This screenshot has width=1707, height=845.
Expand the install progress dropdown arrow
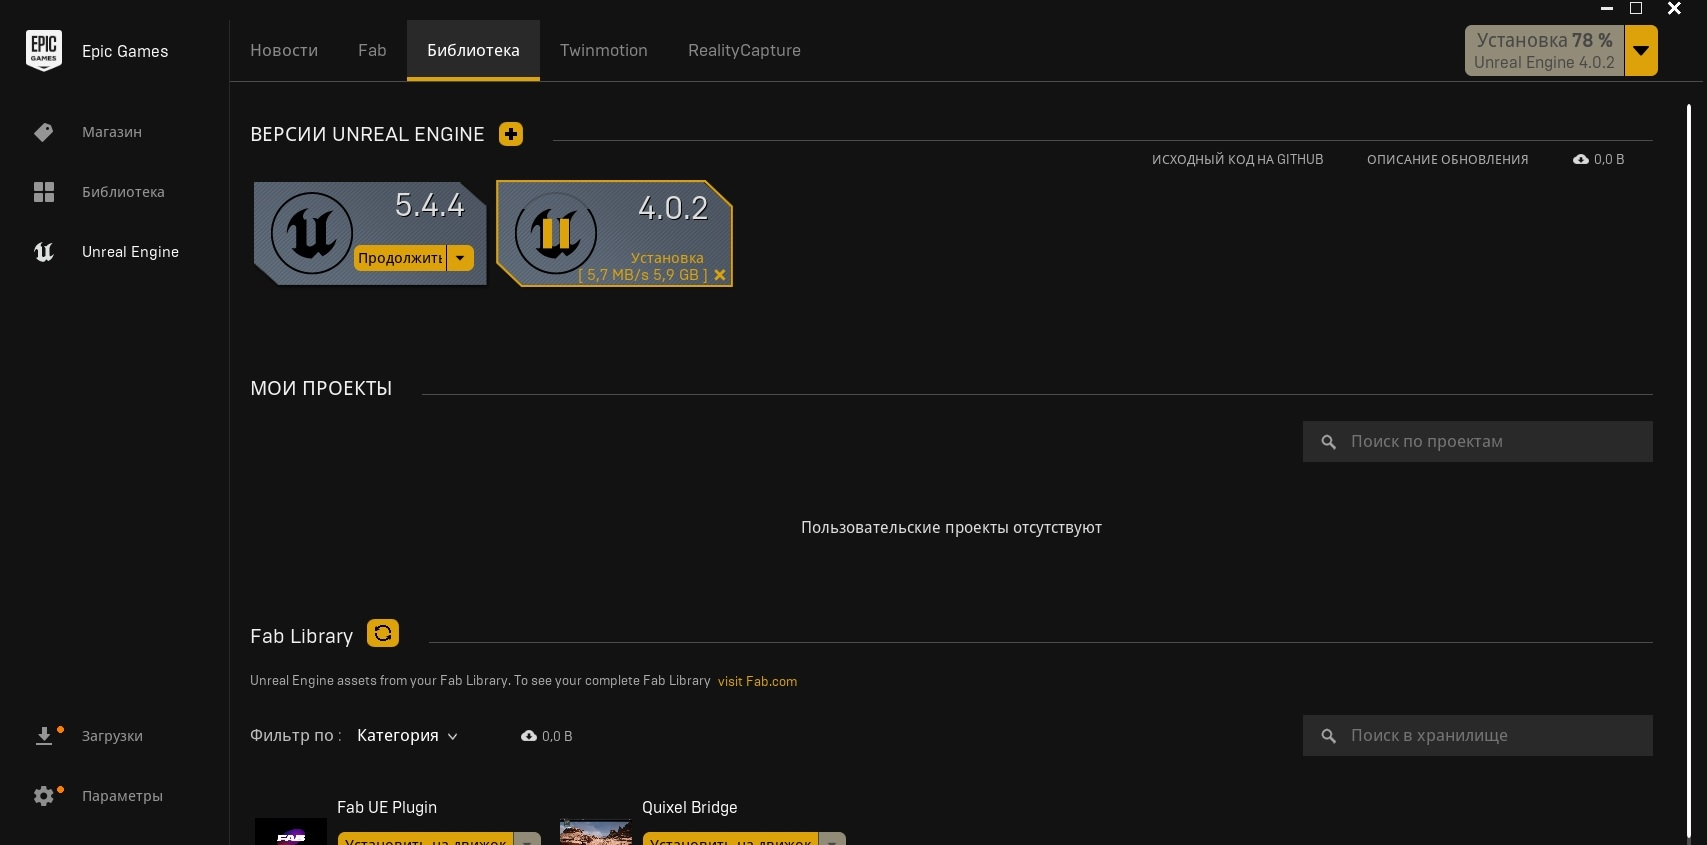pyautogui.click(x=1641, y=51)
